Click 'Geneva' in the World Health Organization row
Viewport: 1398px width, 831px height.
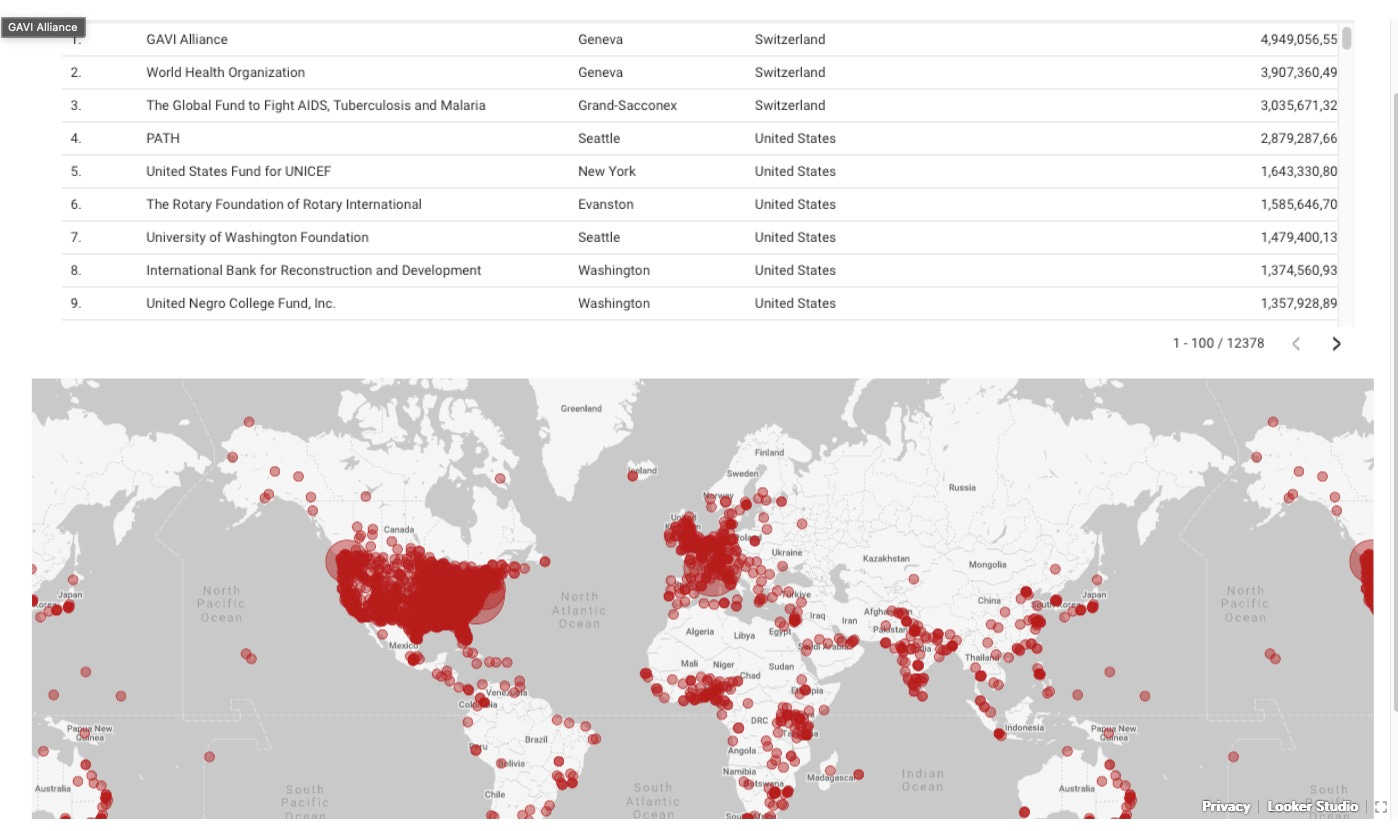tap(600, 72)
